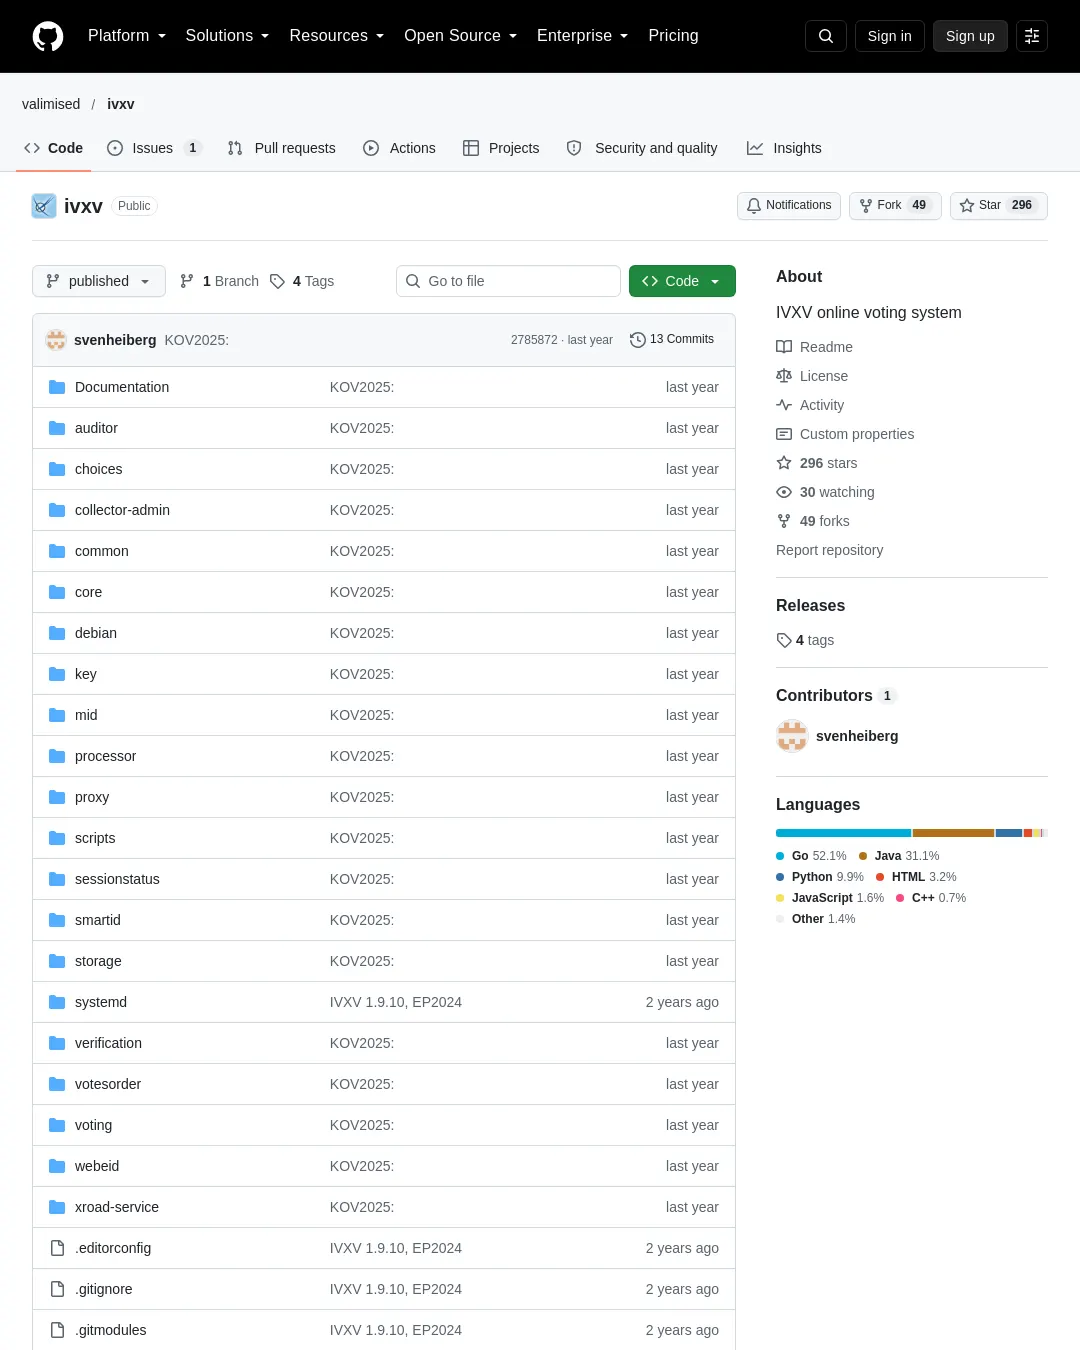Open the ivxv repository name in breadcrumb
The height and width of the screenshot is (1350, 1080).
(x=121, y=104)
